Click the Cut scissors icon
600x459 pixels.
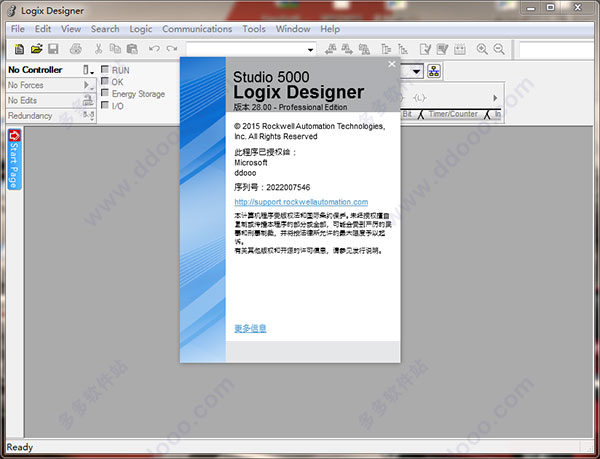(98, 49)
